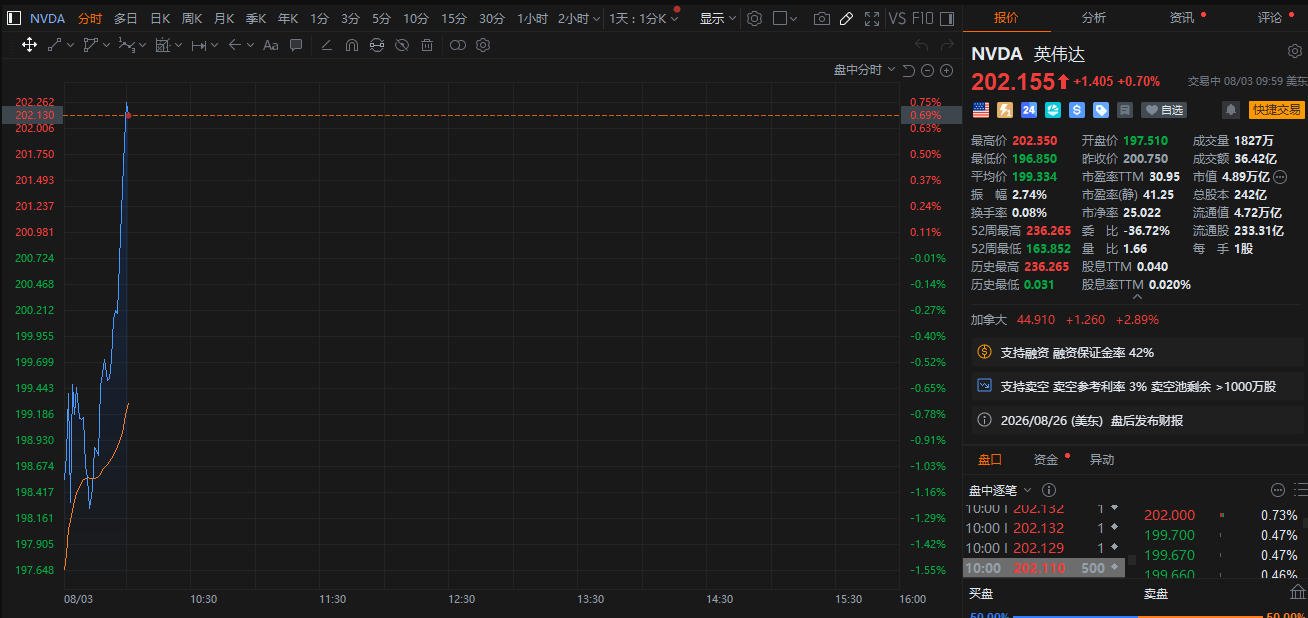Image resolution: width=1308 pixels, height=618 pixels.
Task: Open VS comparison feature
Action: [897, 18]
